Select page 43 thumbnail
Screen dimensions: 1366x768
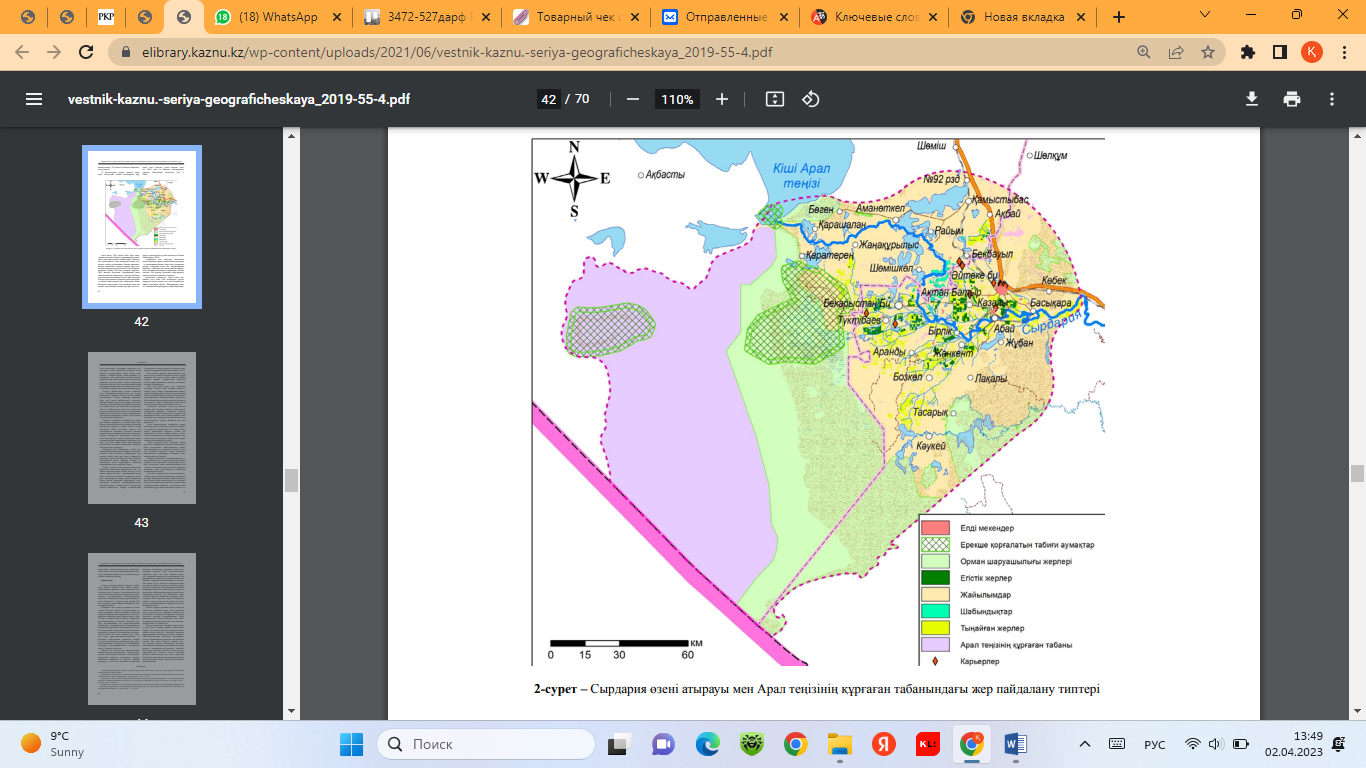tap(141, 427)
